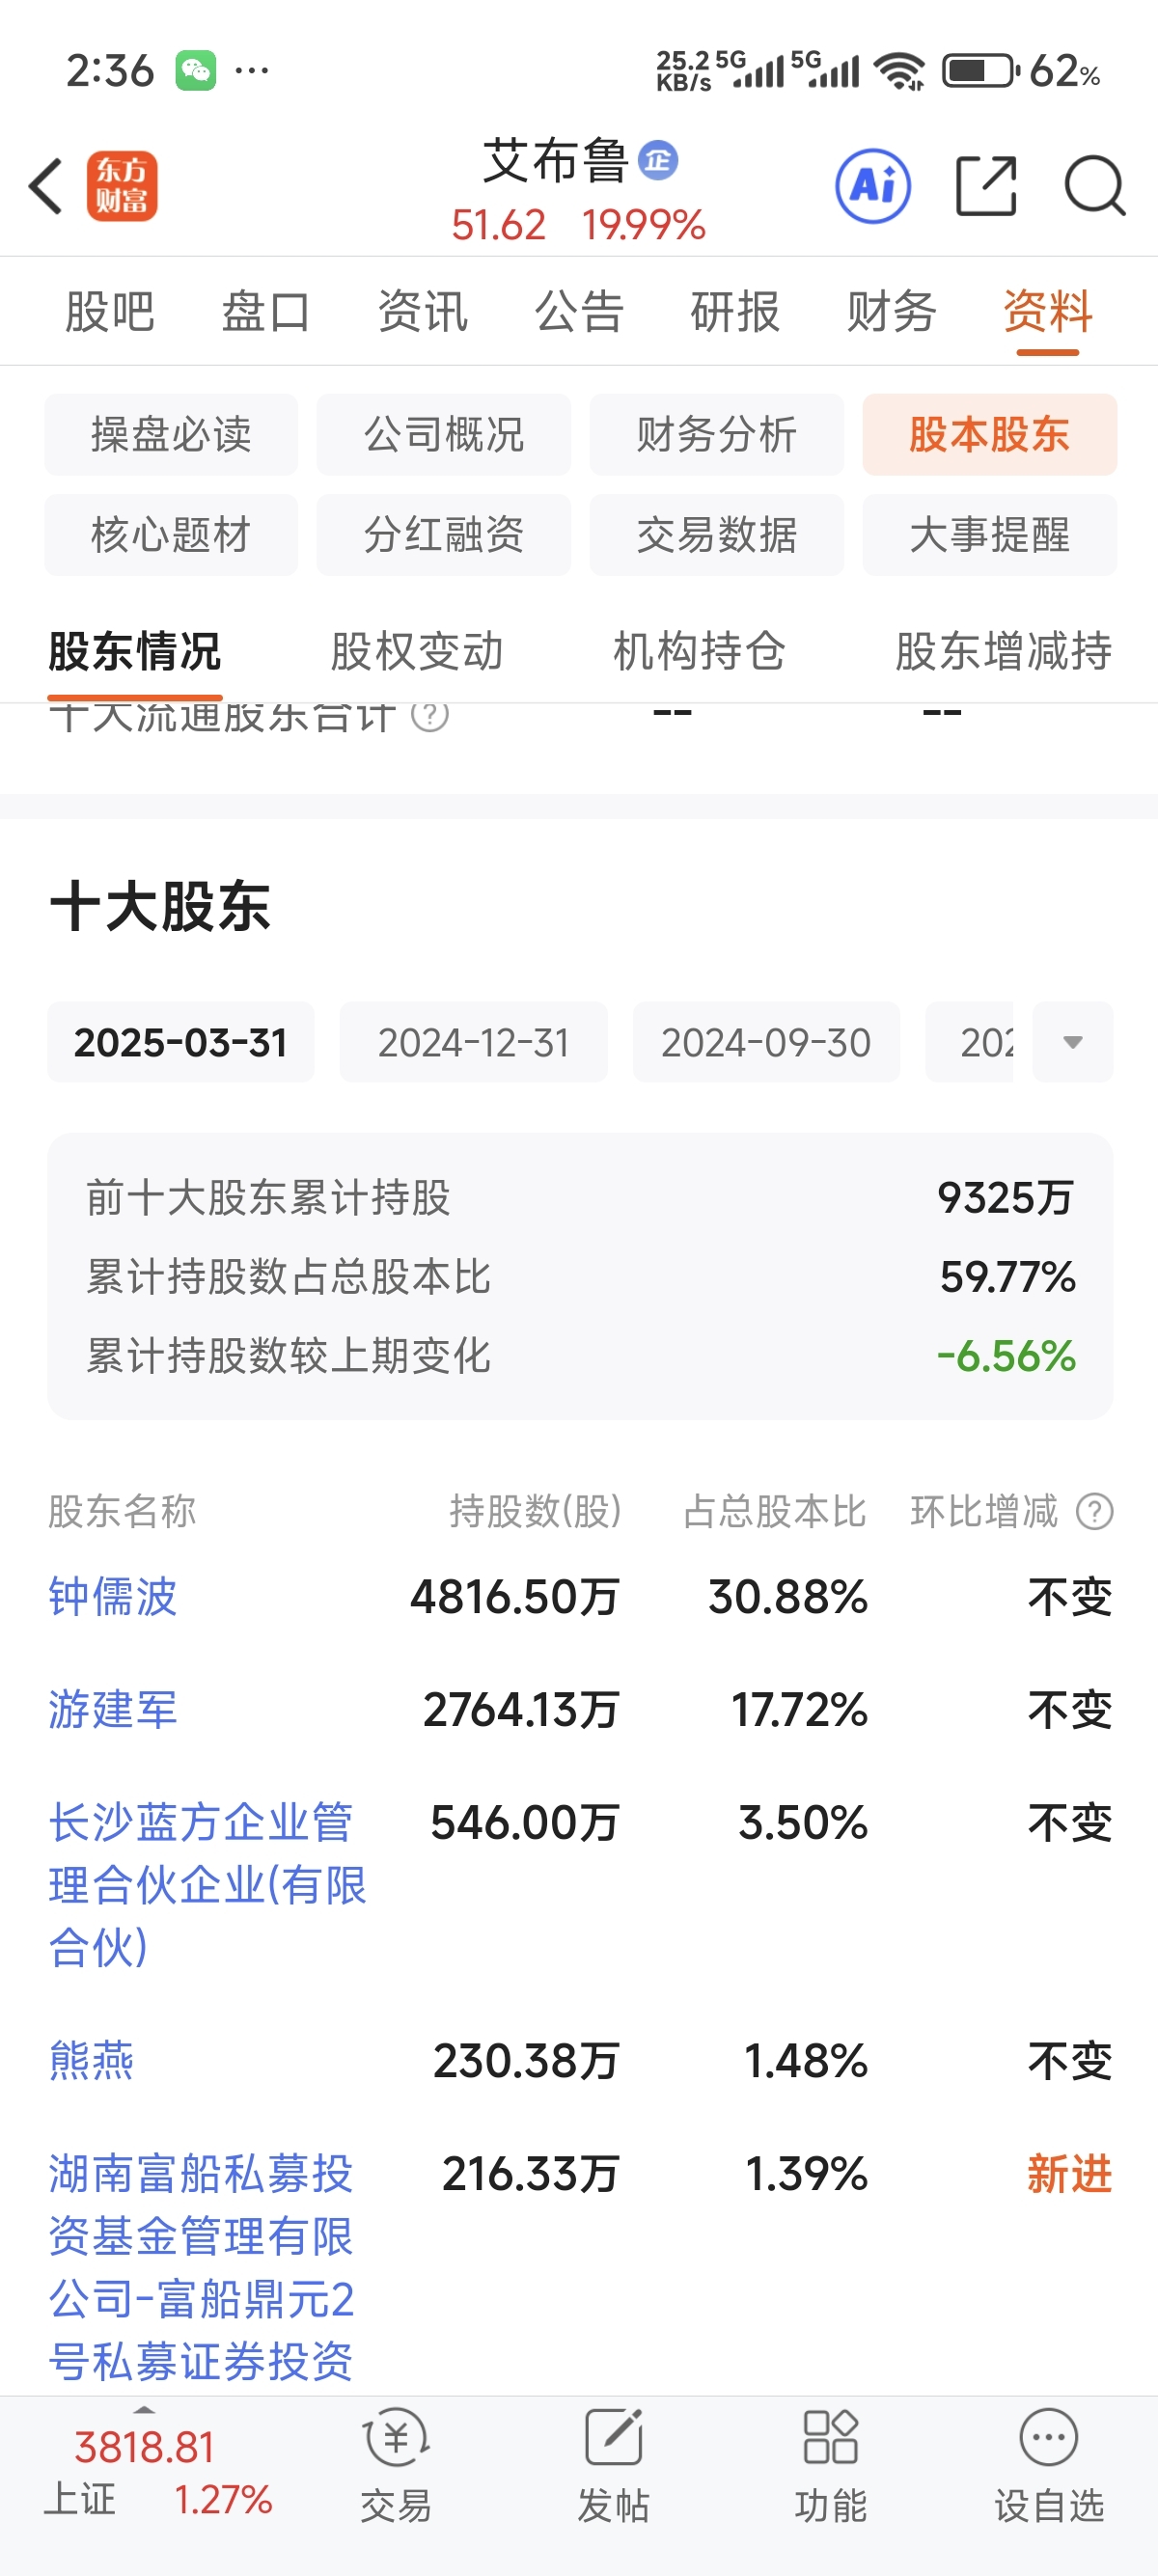Tap the 交易数据 button
The image size is (1158, 2576).
717,535
